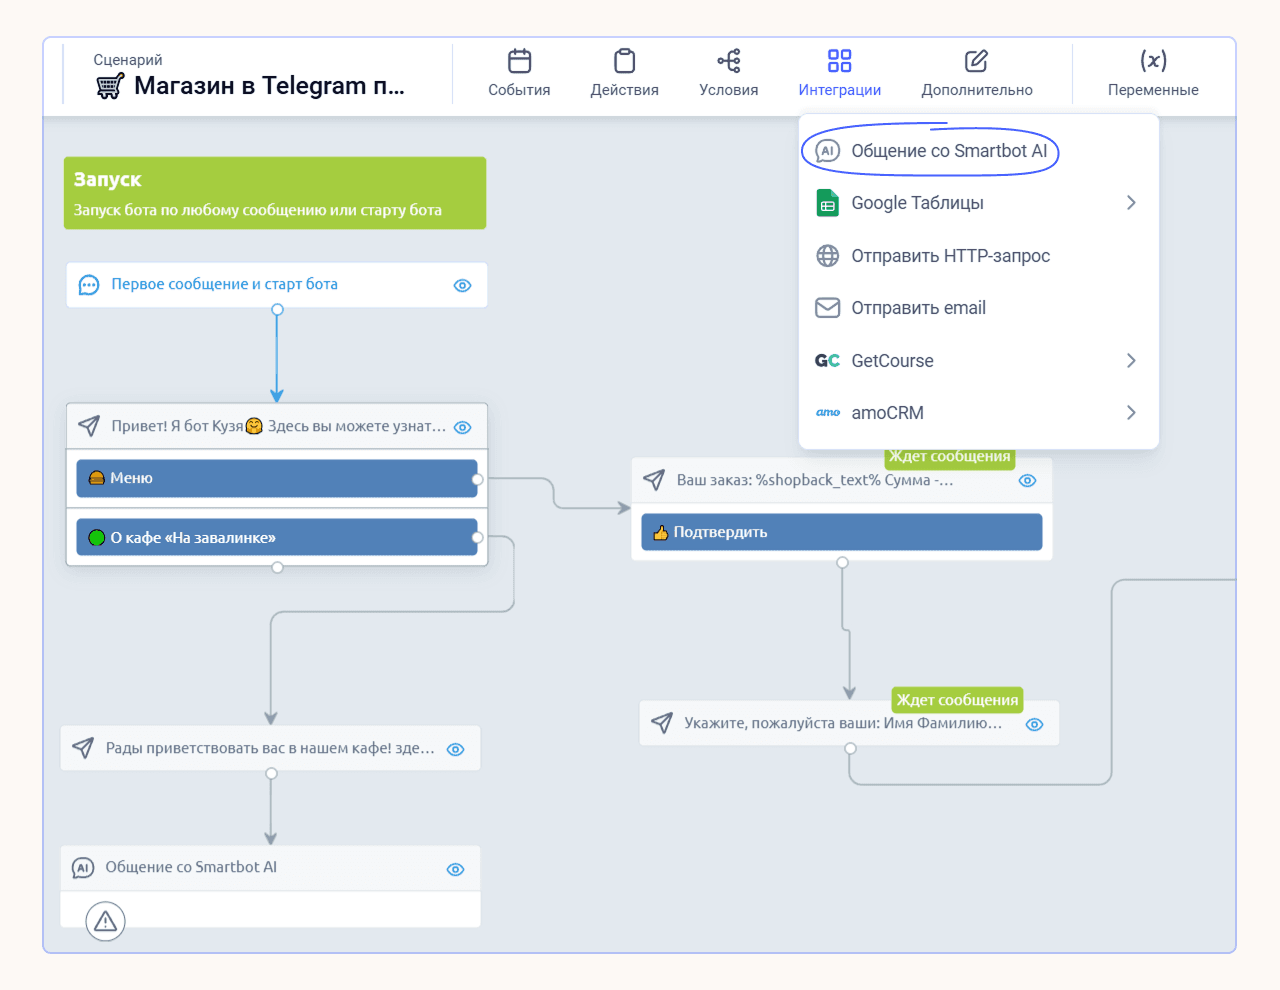Click the Google Таблицы sheets icon
This screenshot has height=990, width=1280.
point(828,203)
